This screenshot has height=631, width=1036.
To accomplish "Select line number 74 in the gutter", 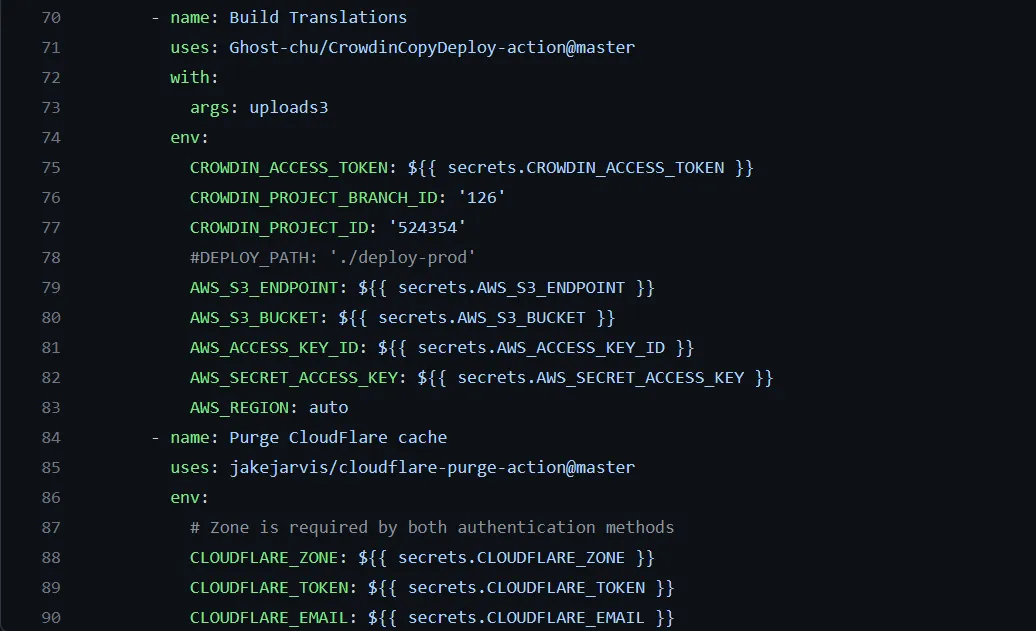I will pyautogui.click(x=50, y=137).
